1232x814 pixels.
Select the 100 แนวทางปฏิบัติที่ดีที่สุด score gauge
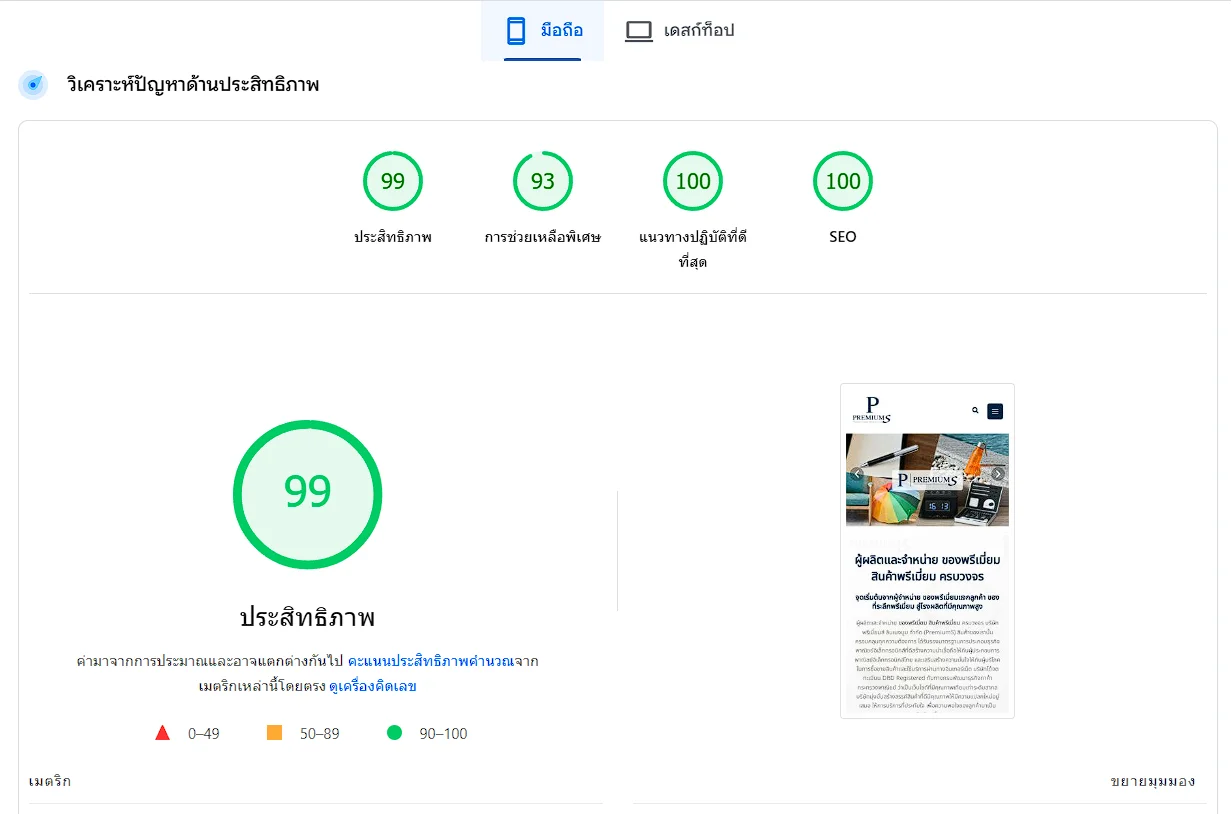coord(693,181)
